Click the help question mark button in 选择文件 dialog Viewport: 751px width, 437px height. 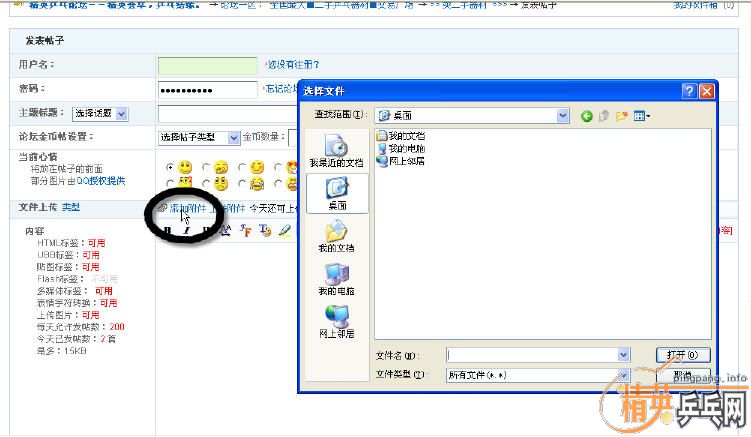[689, 91]
